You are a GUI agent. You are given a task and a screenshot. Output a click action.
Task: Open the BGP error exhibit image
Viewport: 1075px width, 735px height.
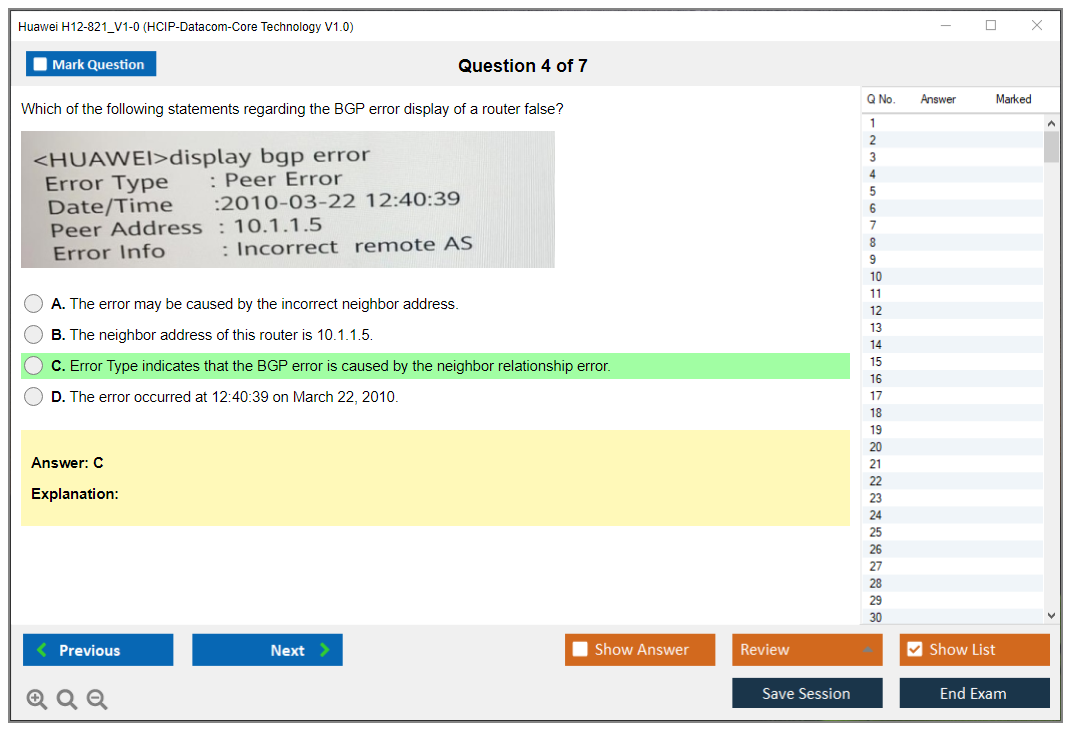coord(288,199)
